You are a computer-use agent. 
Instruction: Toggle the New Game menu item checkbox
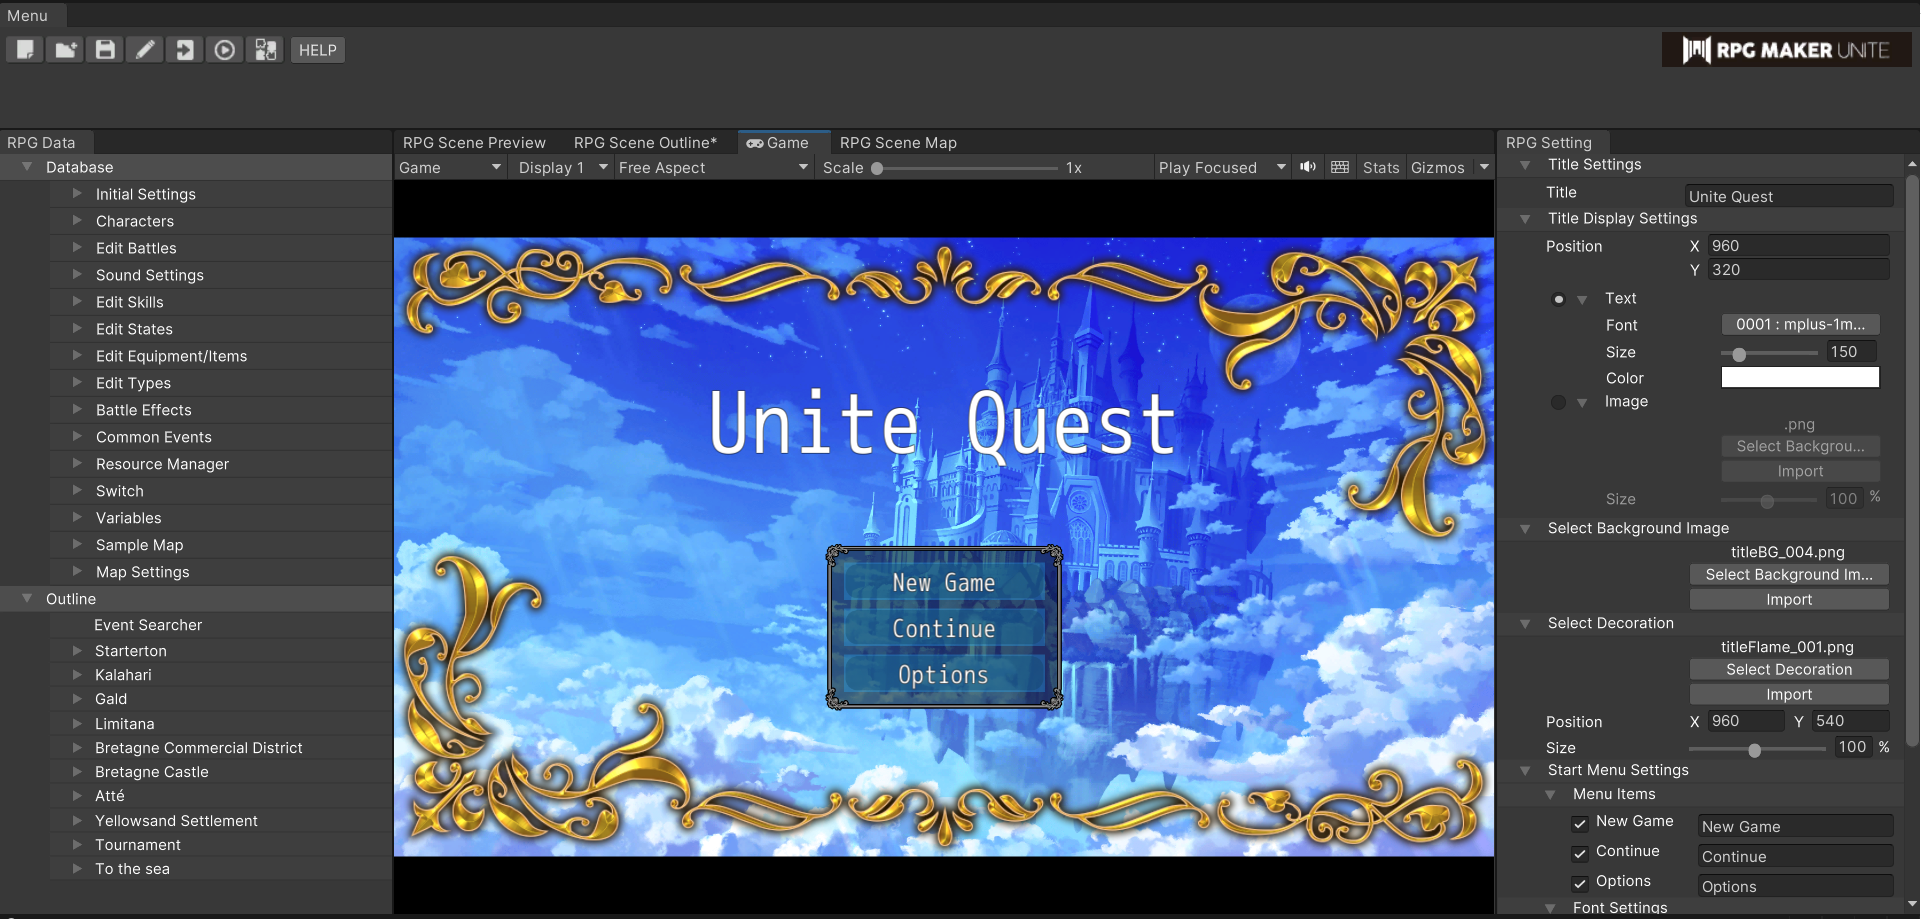pyautogui.click(x=1580, y=824)
